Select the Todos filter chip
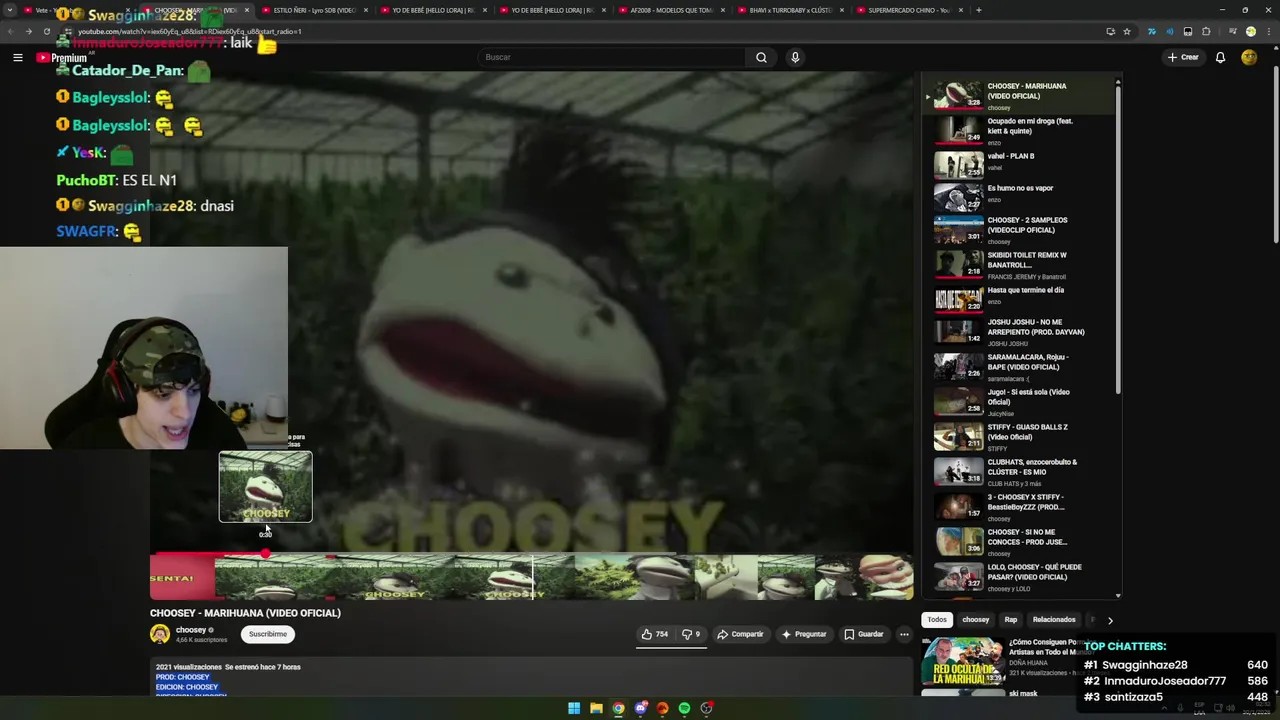Viewport: 1280px width, 720px height. pyautogui.click(x=937, y=620)
